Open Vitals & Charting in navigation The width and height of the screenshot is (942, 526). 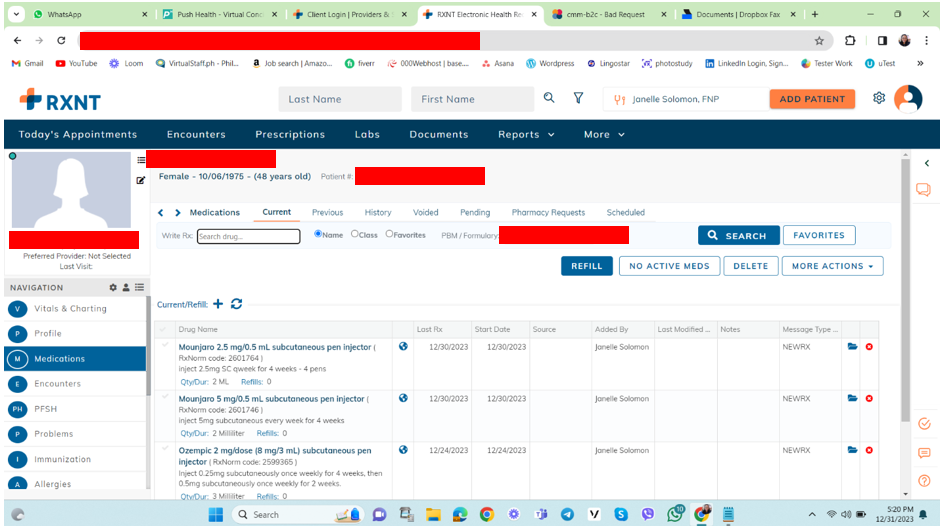[x=75, y=309]
